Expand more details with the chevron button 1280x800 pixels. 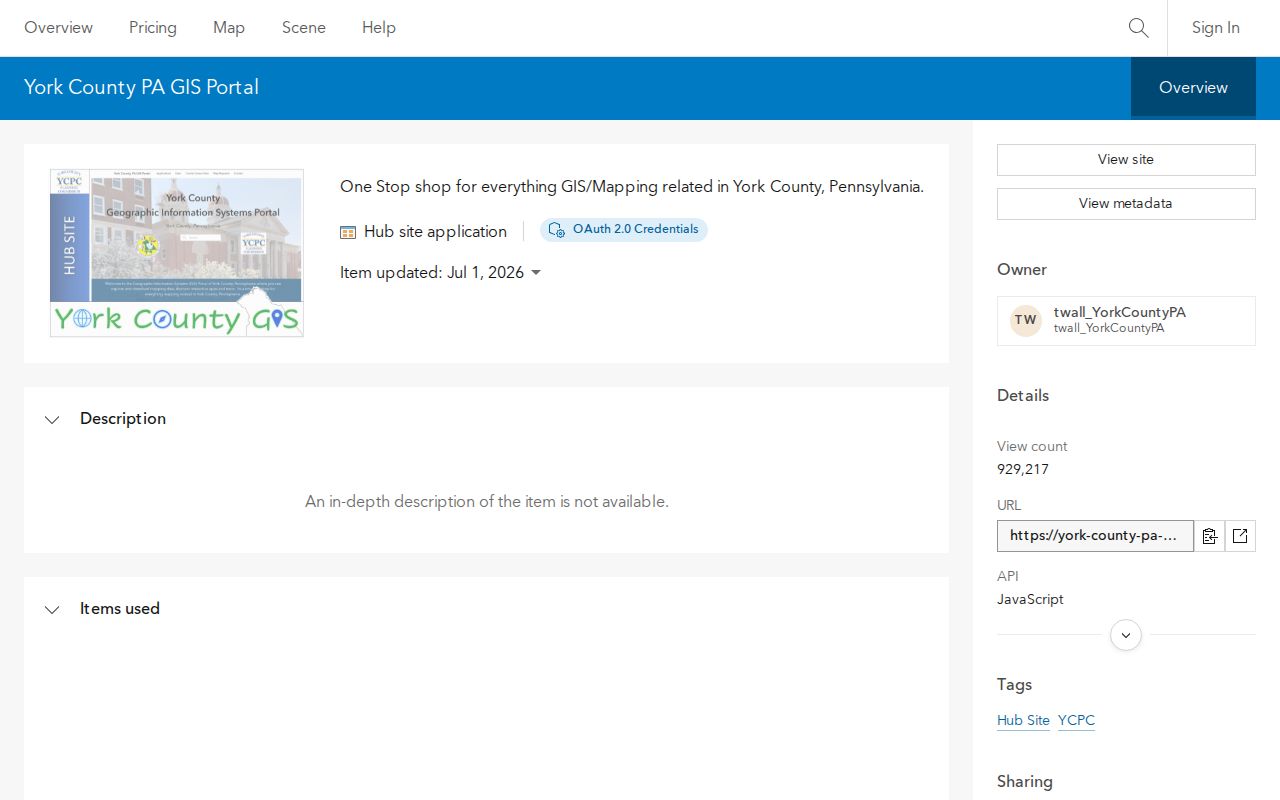click(1126, 635)
